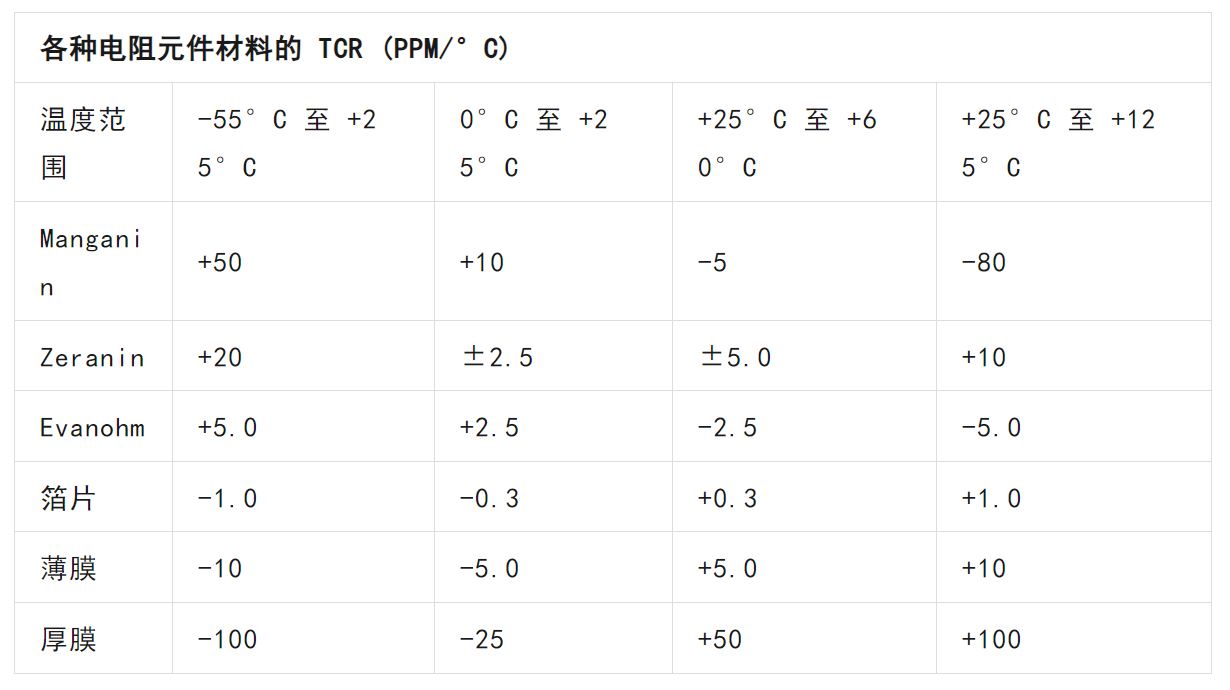This screenshot has width=1230, height=690.
Task: Select the -25 cell in 厚膜 row
Action: click(481, 639)
